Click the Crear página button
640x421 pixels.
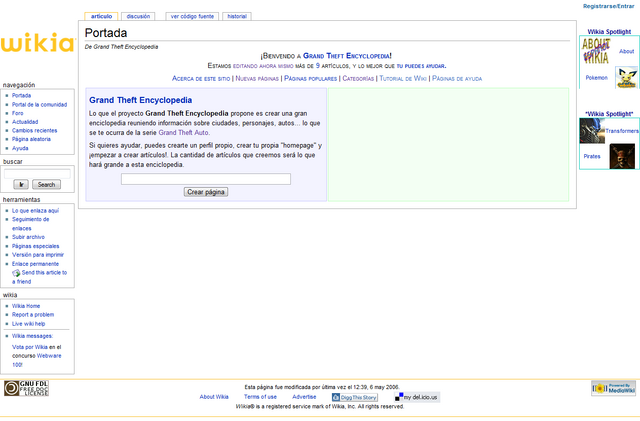[x=206, y=192]
